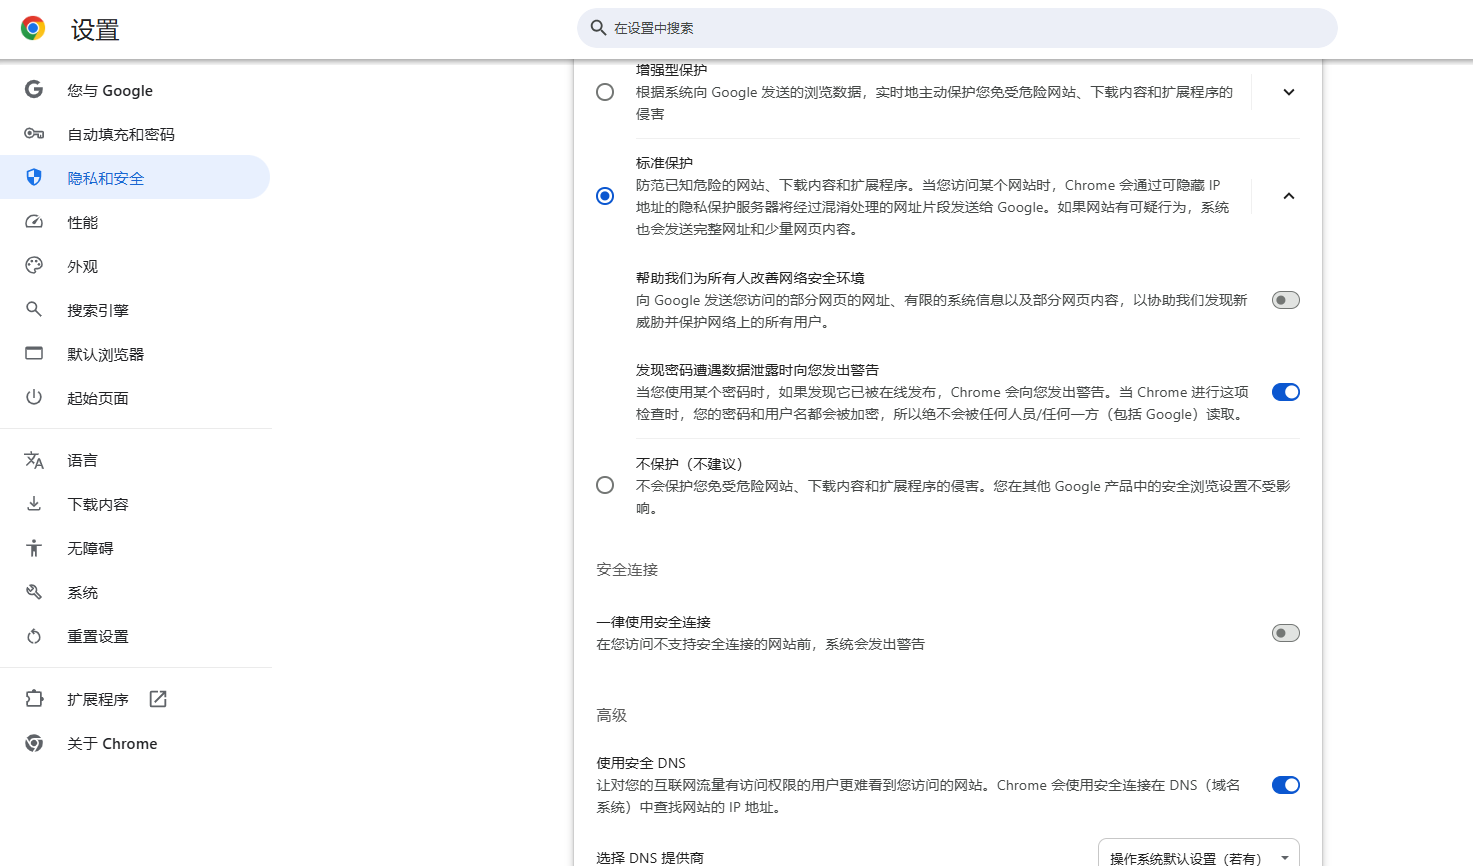Screen dimensions: 1473x866
Task: Go to 自动填充和密码 section
Action: click(x=135, y=134)
